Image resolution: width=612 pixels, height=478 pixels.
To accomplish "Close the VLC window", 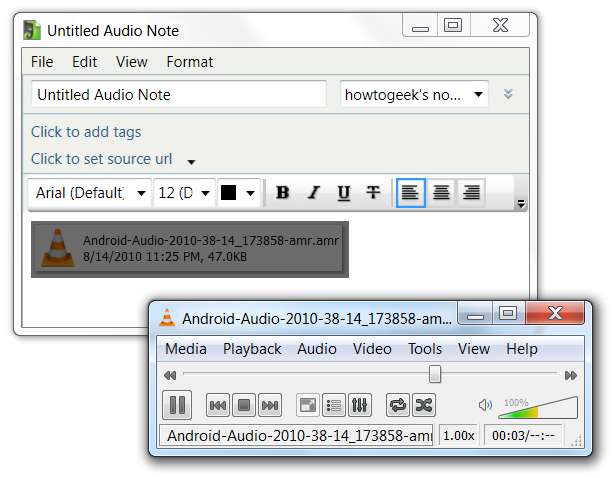I will pos(555,313).
